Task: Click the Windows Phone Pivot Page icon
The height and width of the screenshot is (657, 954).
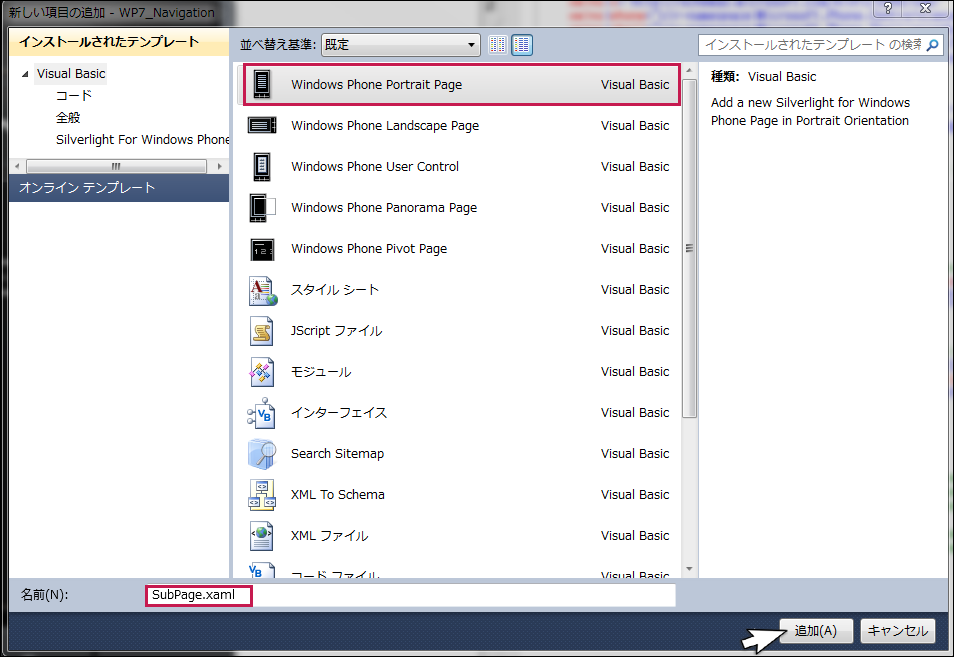Action: click(x=262, y=249)
